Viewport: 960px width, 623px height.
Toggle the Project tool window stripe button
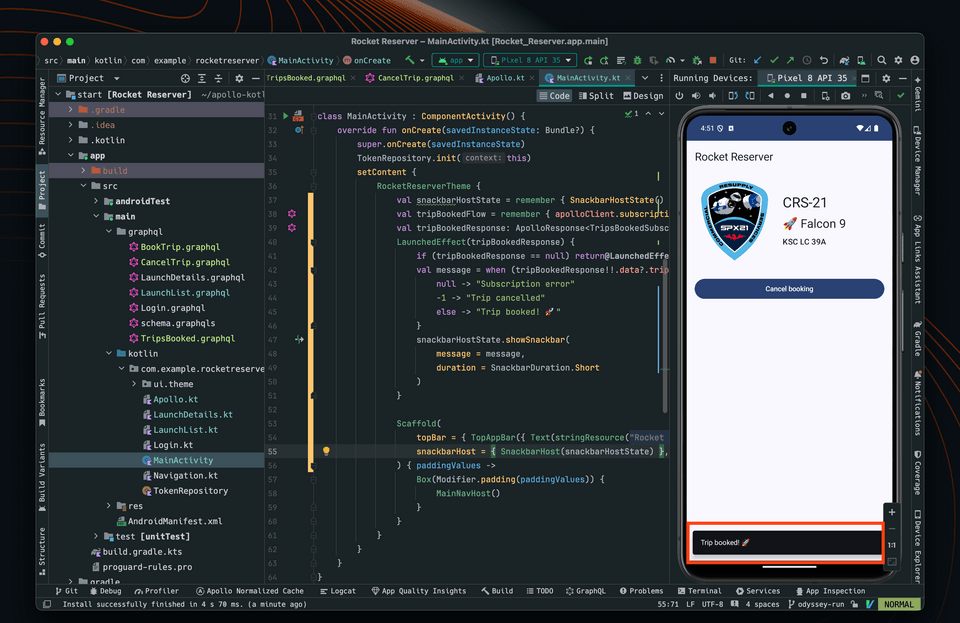pos(42,190)
